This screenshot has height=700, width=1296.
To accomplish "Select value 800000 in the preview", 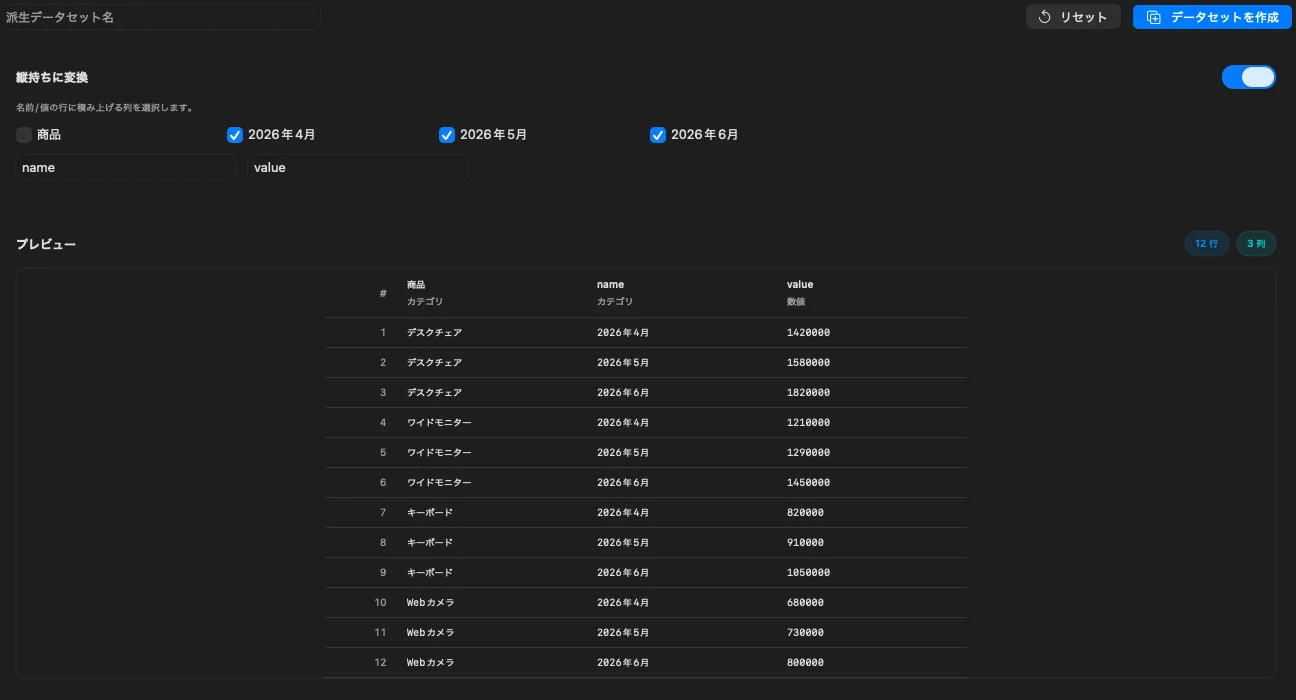I will click(x=805, y=663).
